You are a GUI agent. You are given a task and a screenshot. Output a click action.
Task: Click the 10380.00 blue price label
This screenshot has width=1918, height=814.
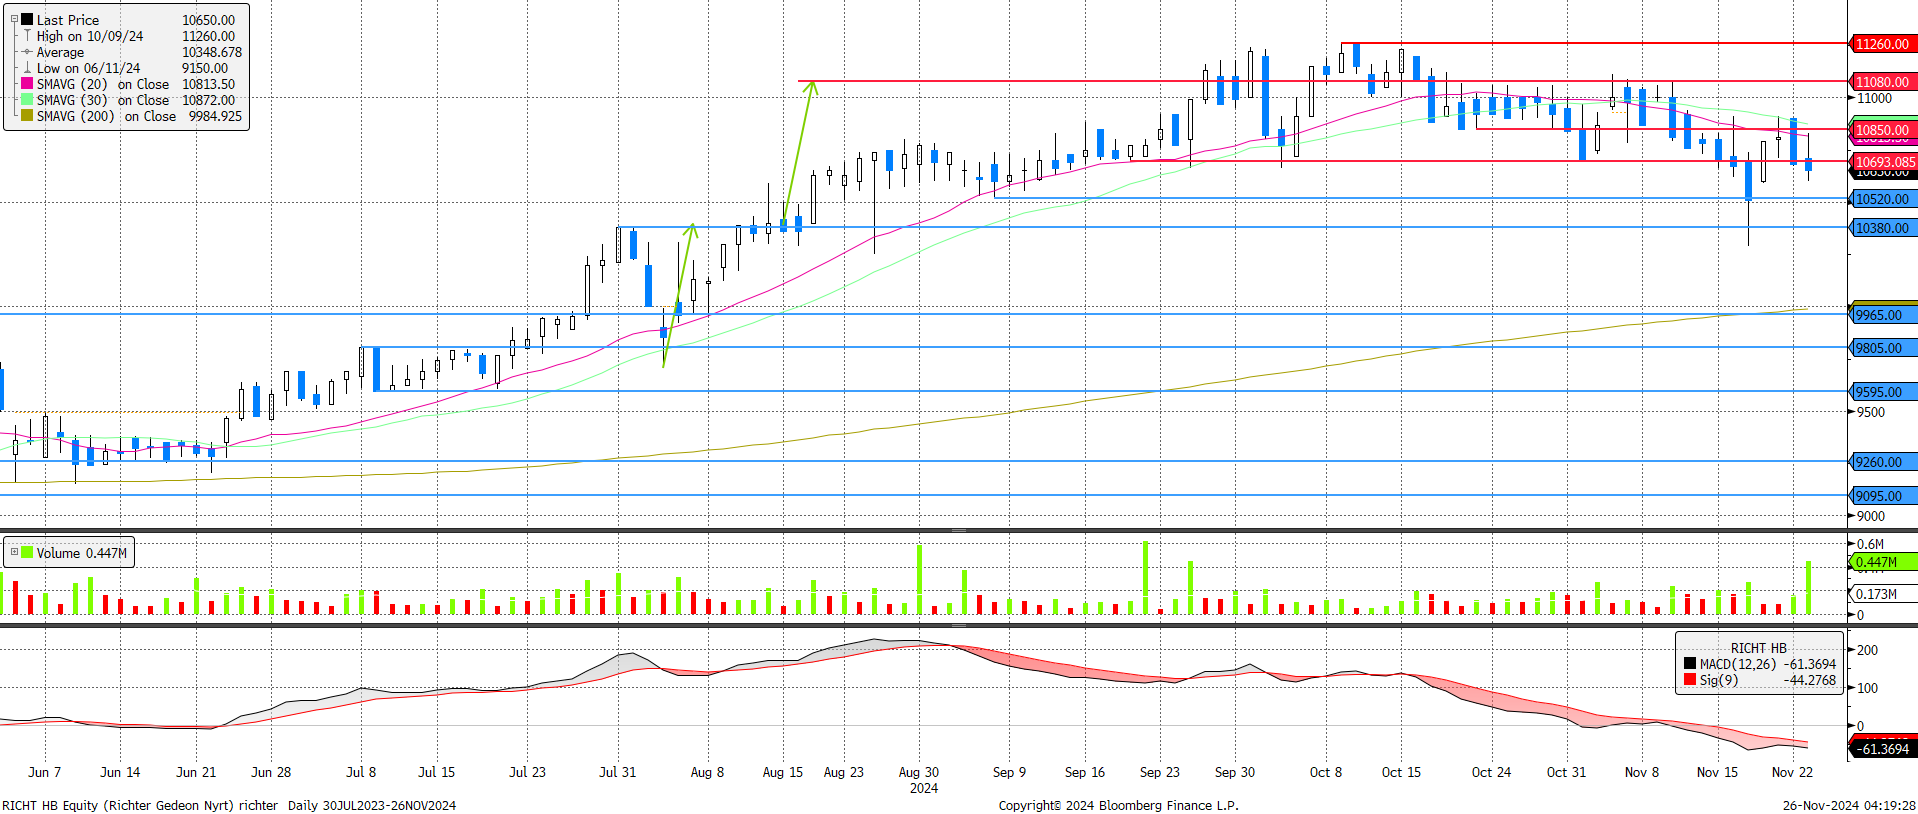pyautogui.click(x=1882, y=228)
